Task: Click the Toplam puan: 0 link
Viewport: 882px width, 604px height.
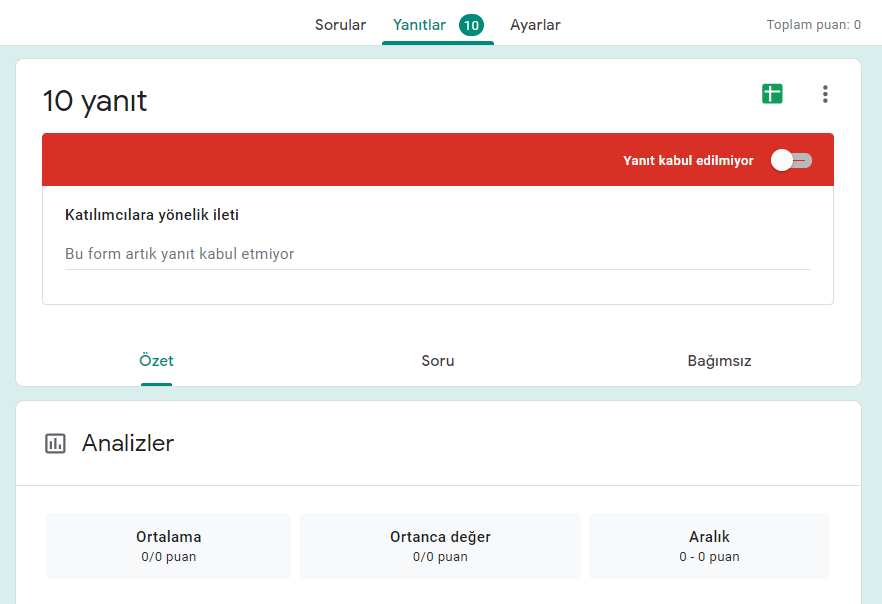Action: click(814, 24)
